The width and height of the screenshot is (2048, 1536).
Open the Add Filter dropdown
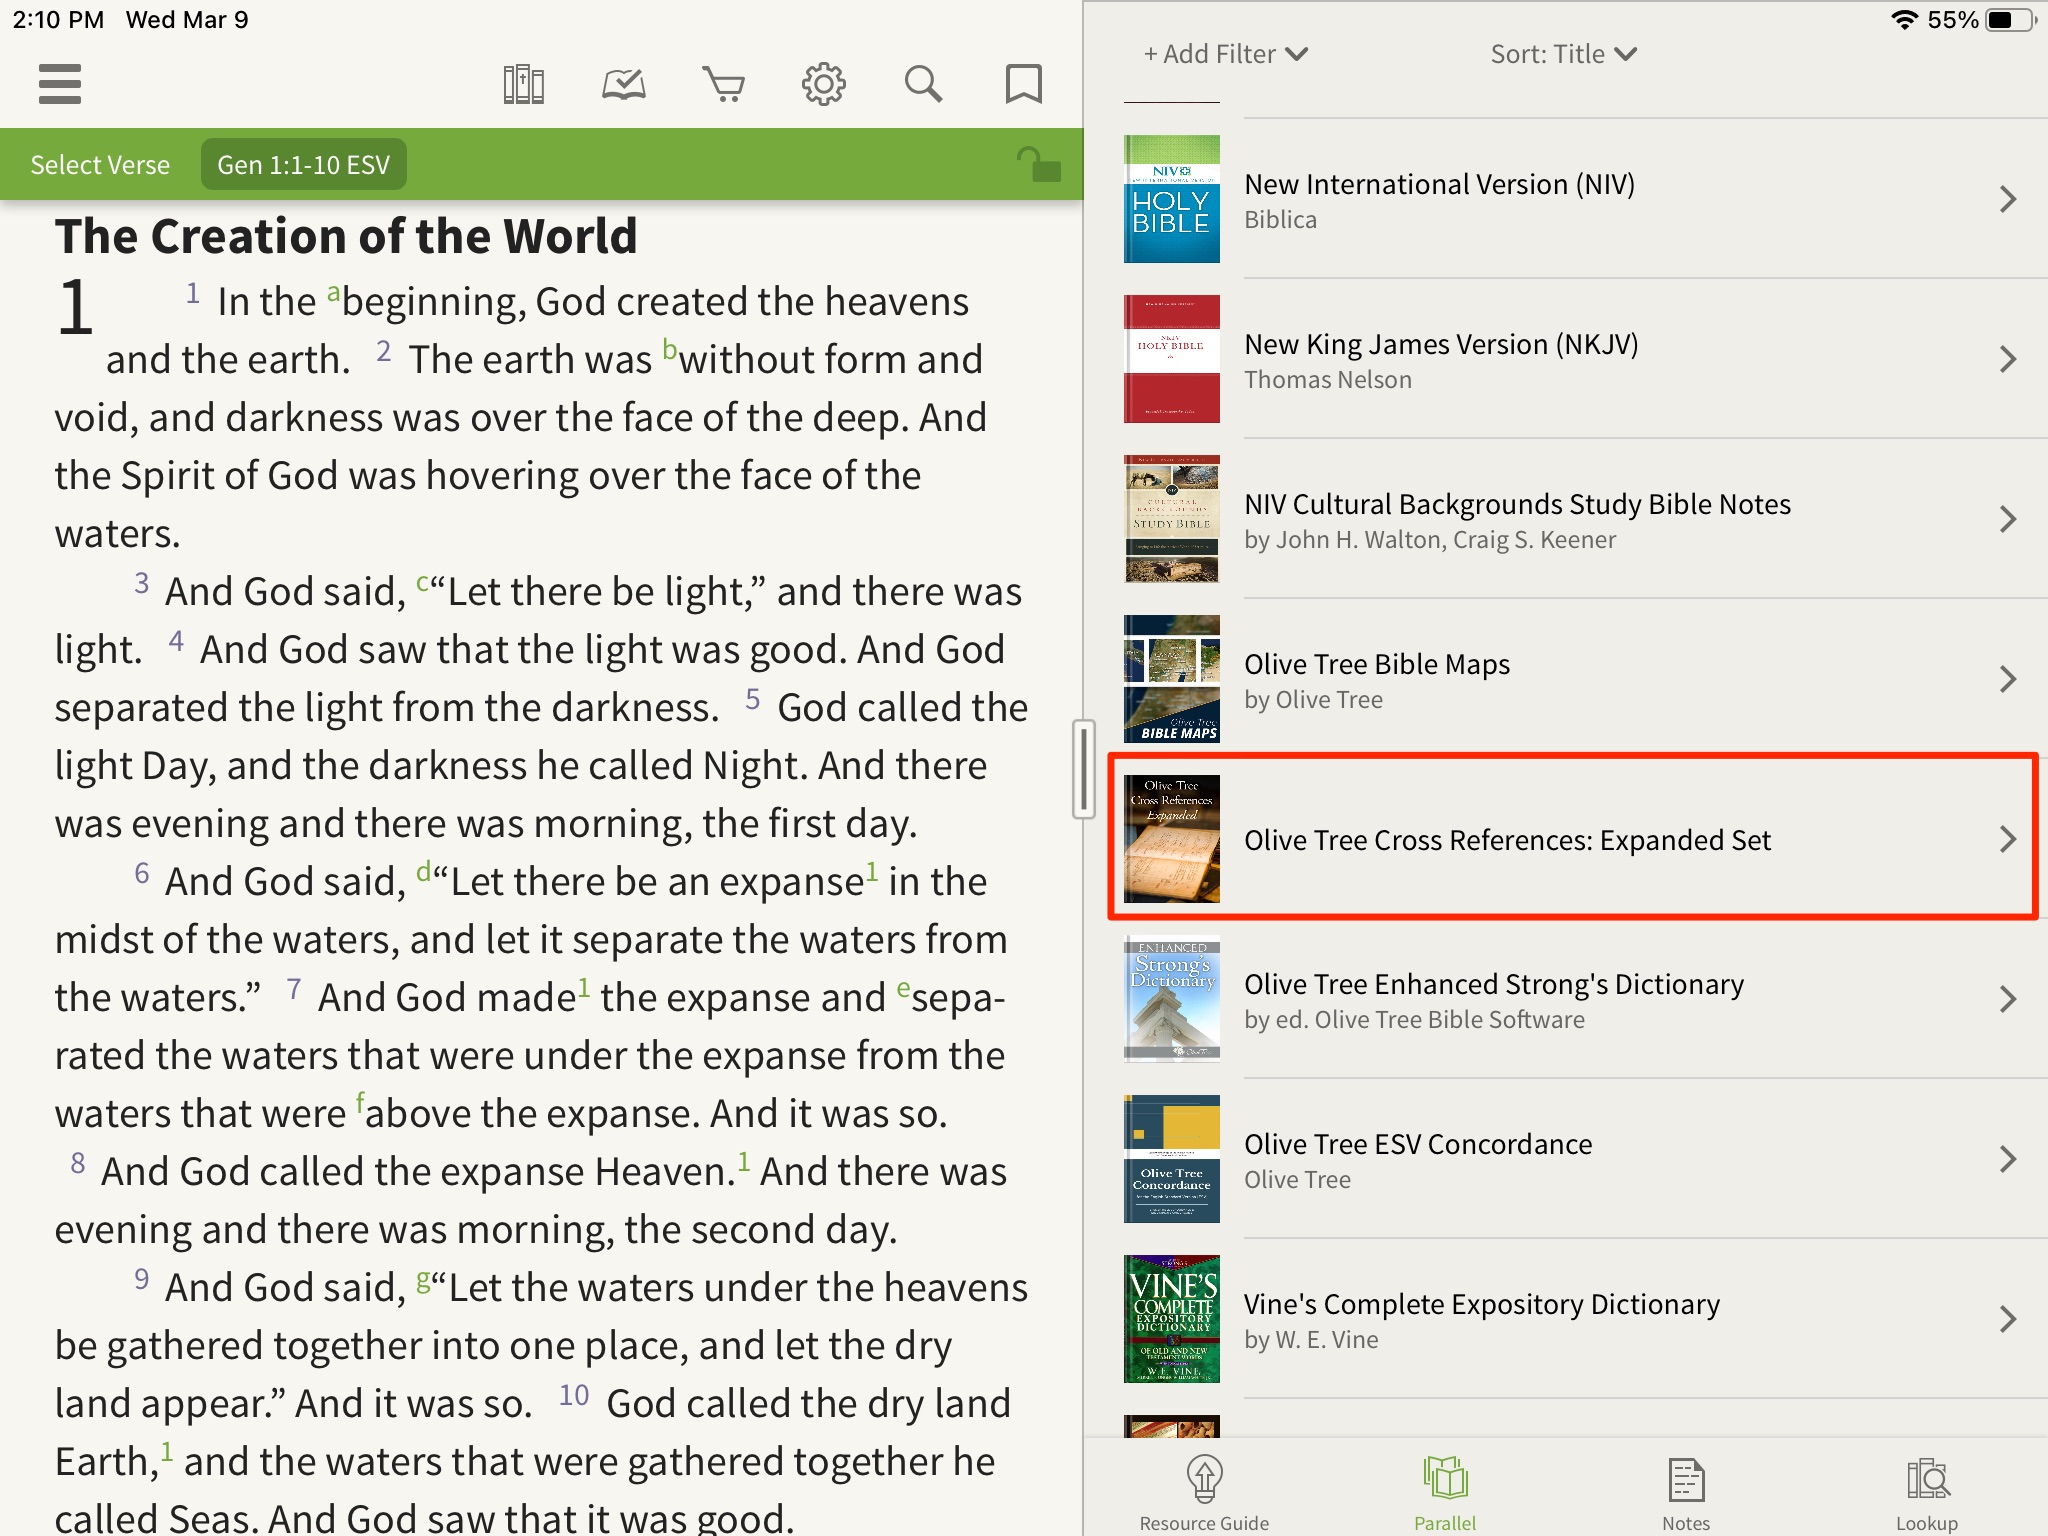[x=1225, y=54]
